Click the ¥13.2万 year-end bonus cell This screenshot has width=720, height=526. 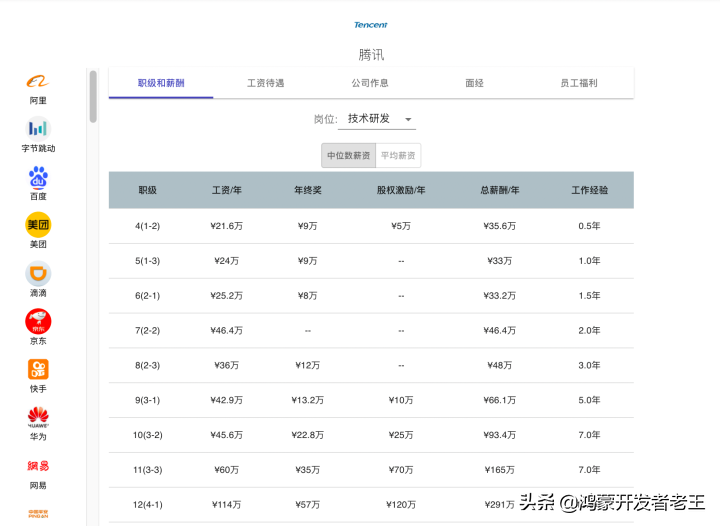click(x=308, y=400)
